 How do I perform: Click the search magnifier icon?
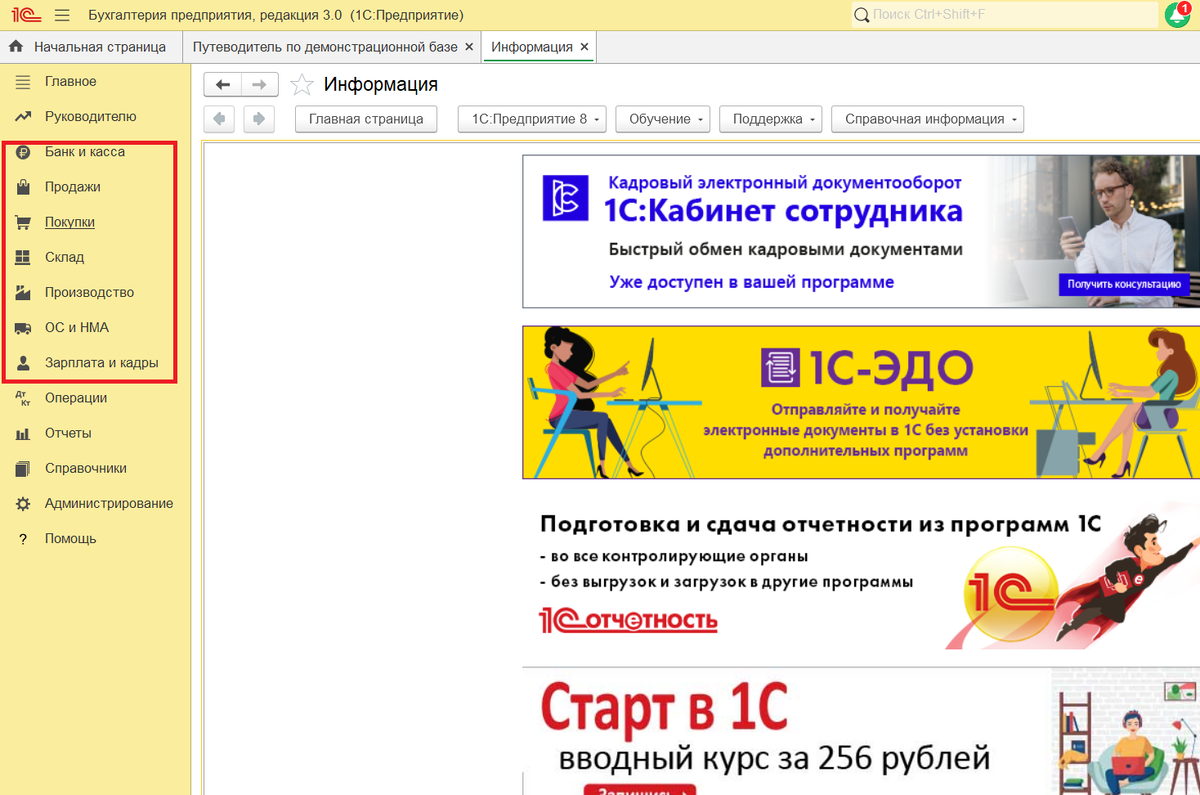point(862,15)
